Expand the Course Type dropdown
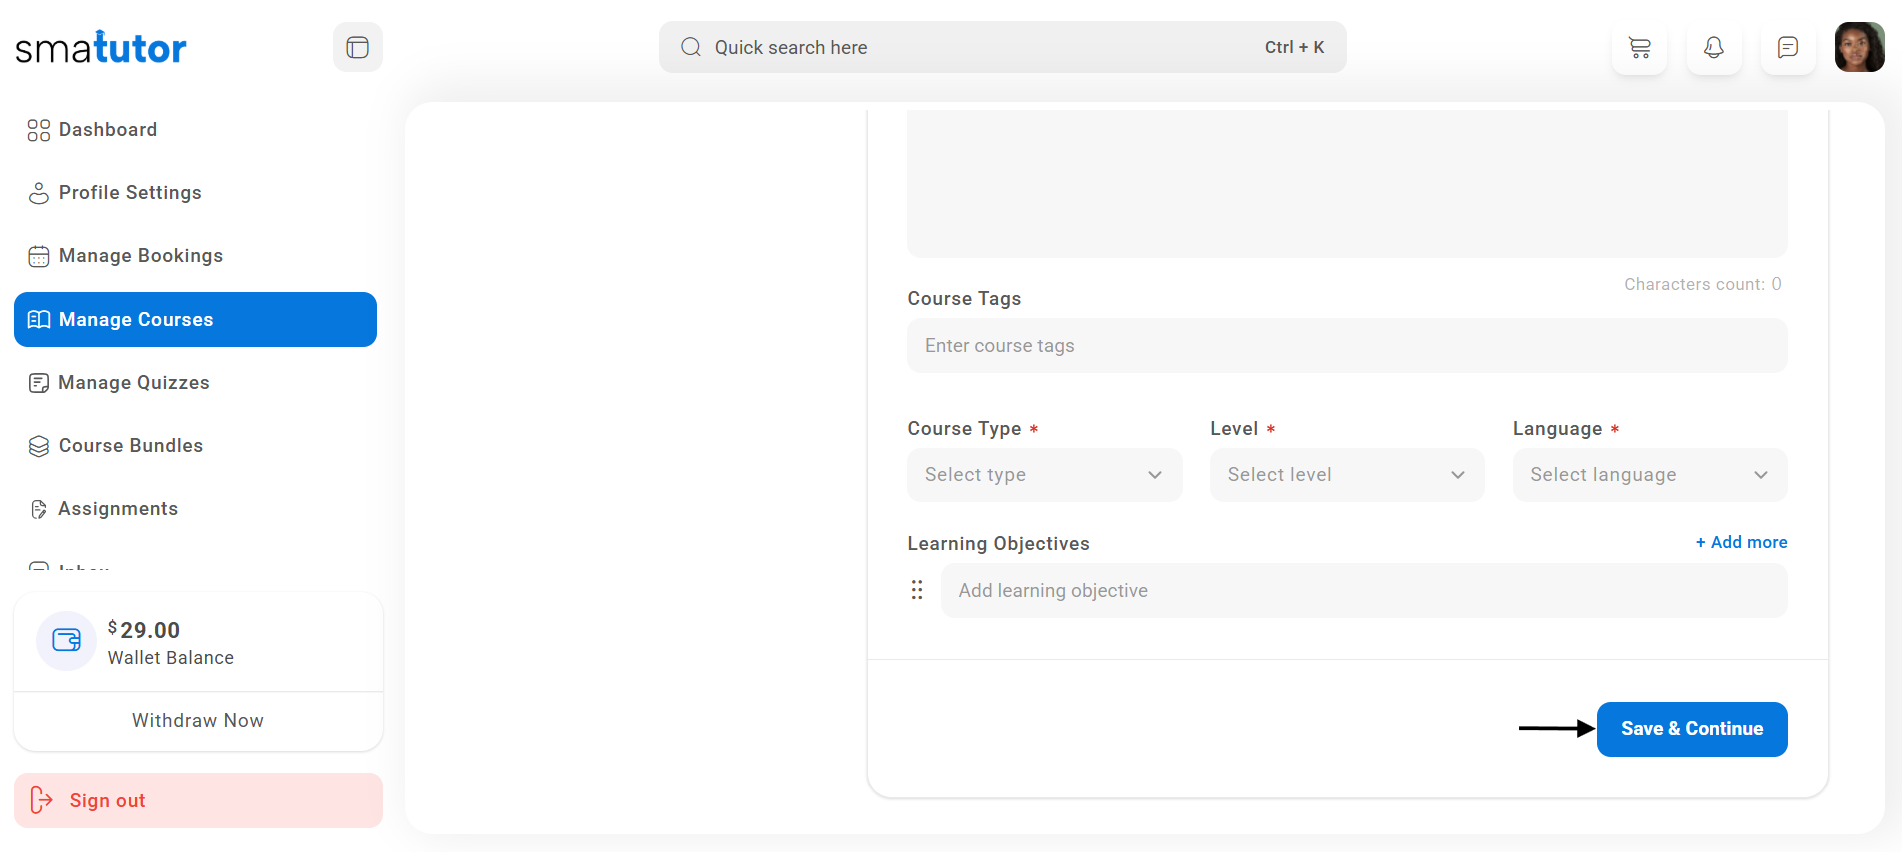Image resolution: width=1902 pixels, height=852 pixels. tap(1043, 475)
